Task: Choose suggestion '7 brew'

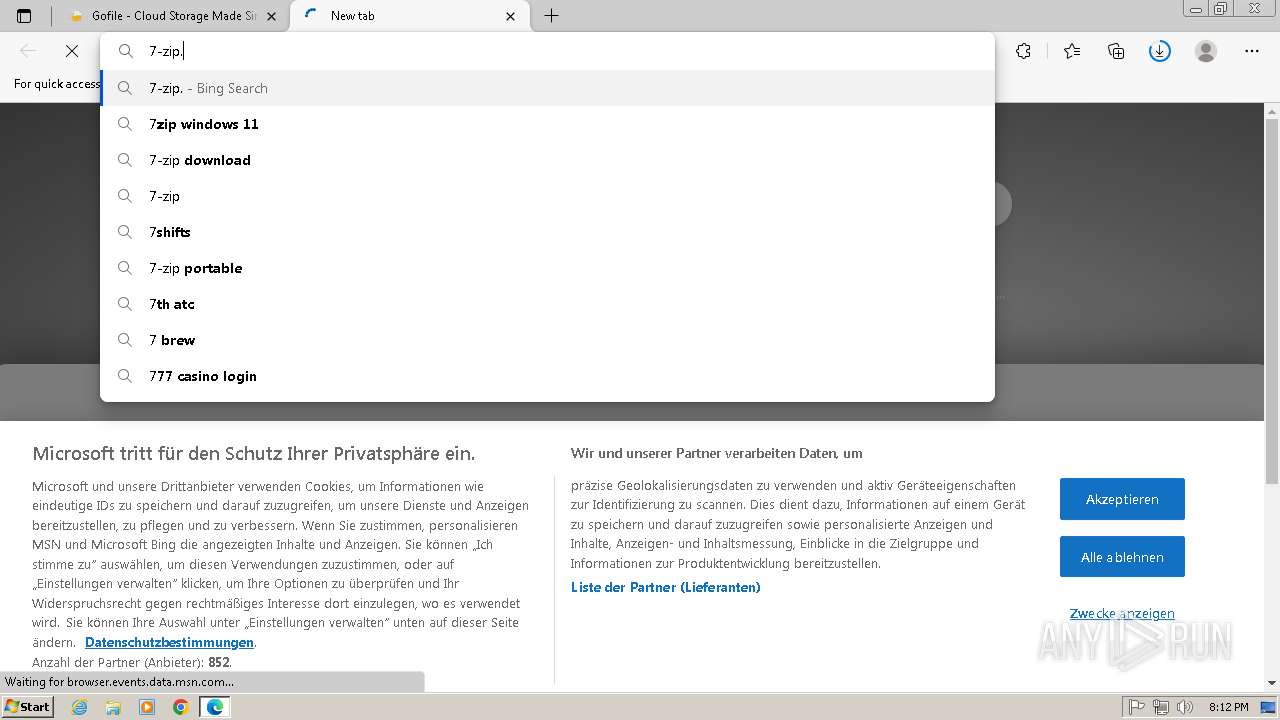Action: 548,340
